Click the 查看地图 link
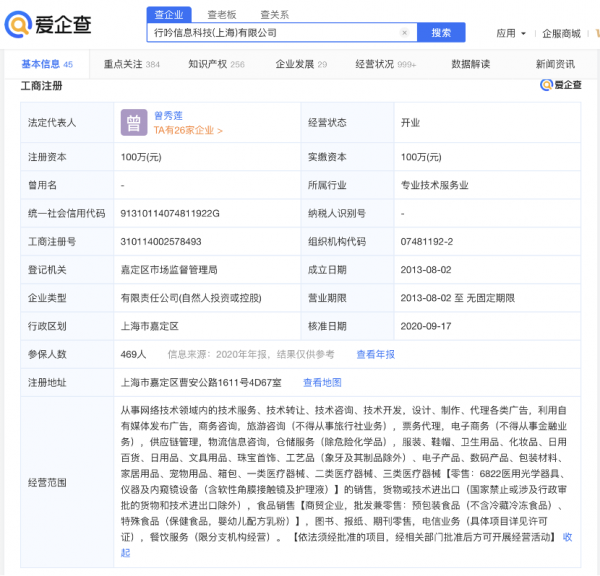The height and width of the screenshot is (576, 600). pyautogui.click(x=322, y=382)
